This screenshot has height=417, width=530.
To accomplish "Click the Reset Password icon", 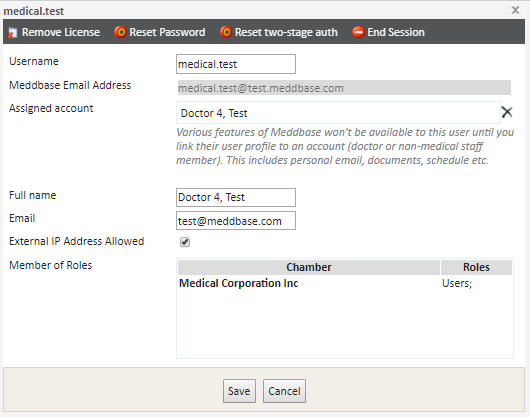I will click(x=120, y=32).
